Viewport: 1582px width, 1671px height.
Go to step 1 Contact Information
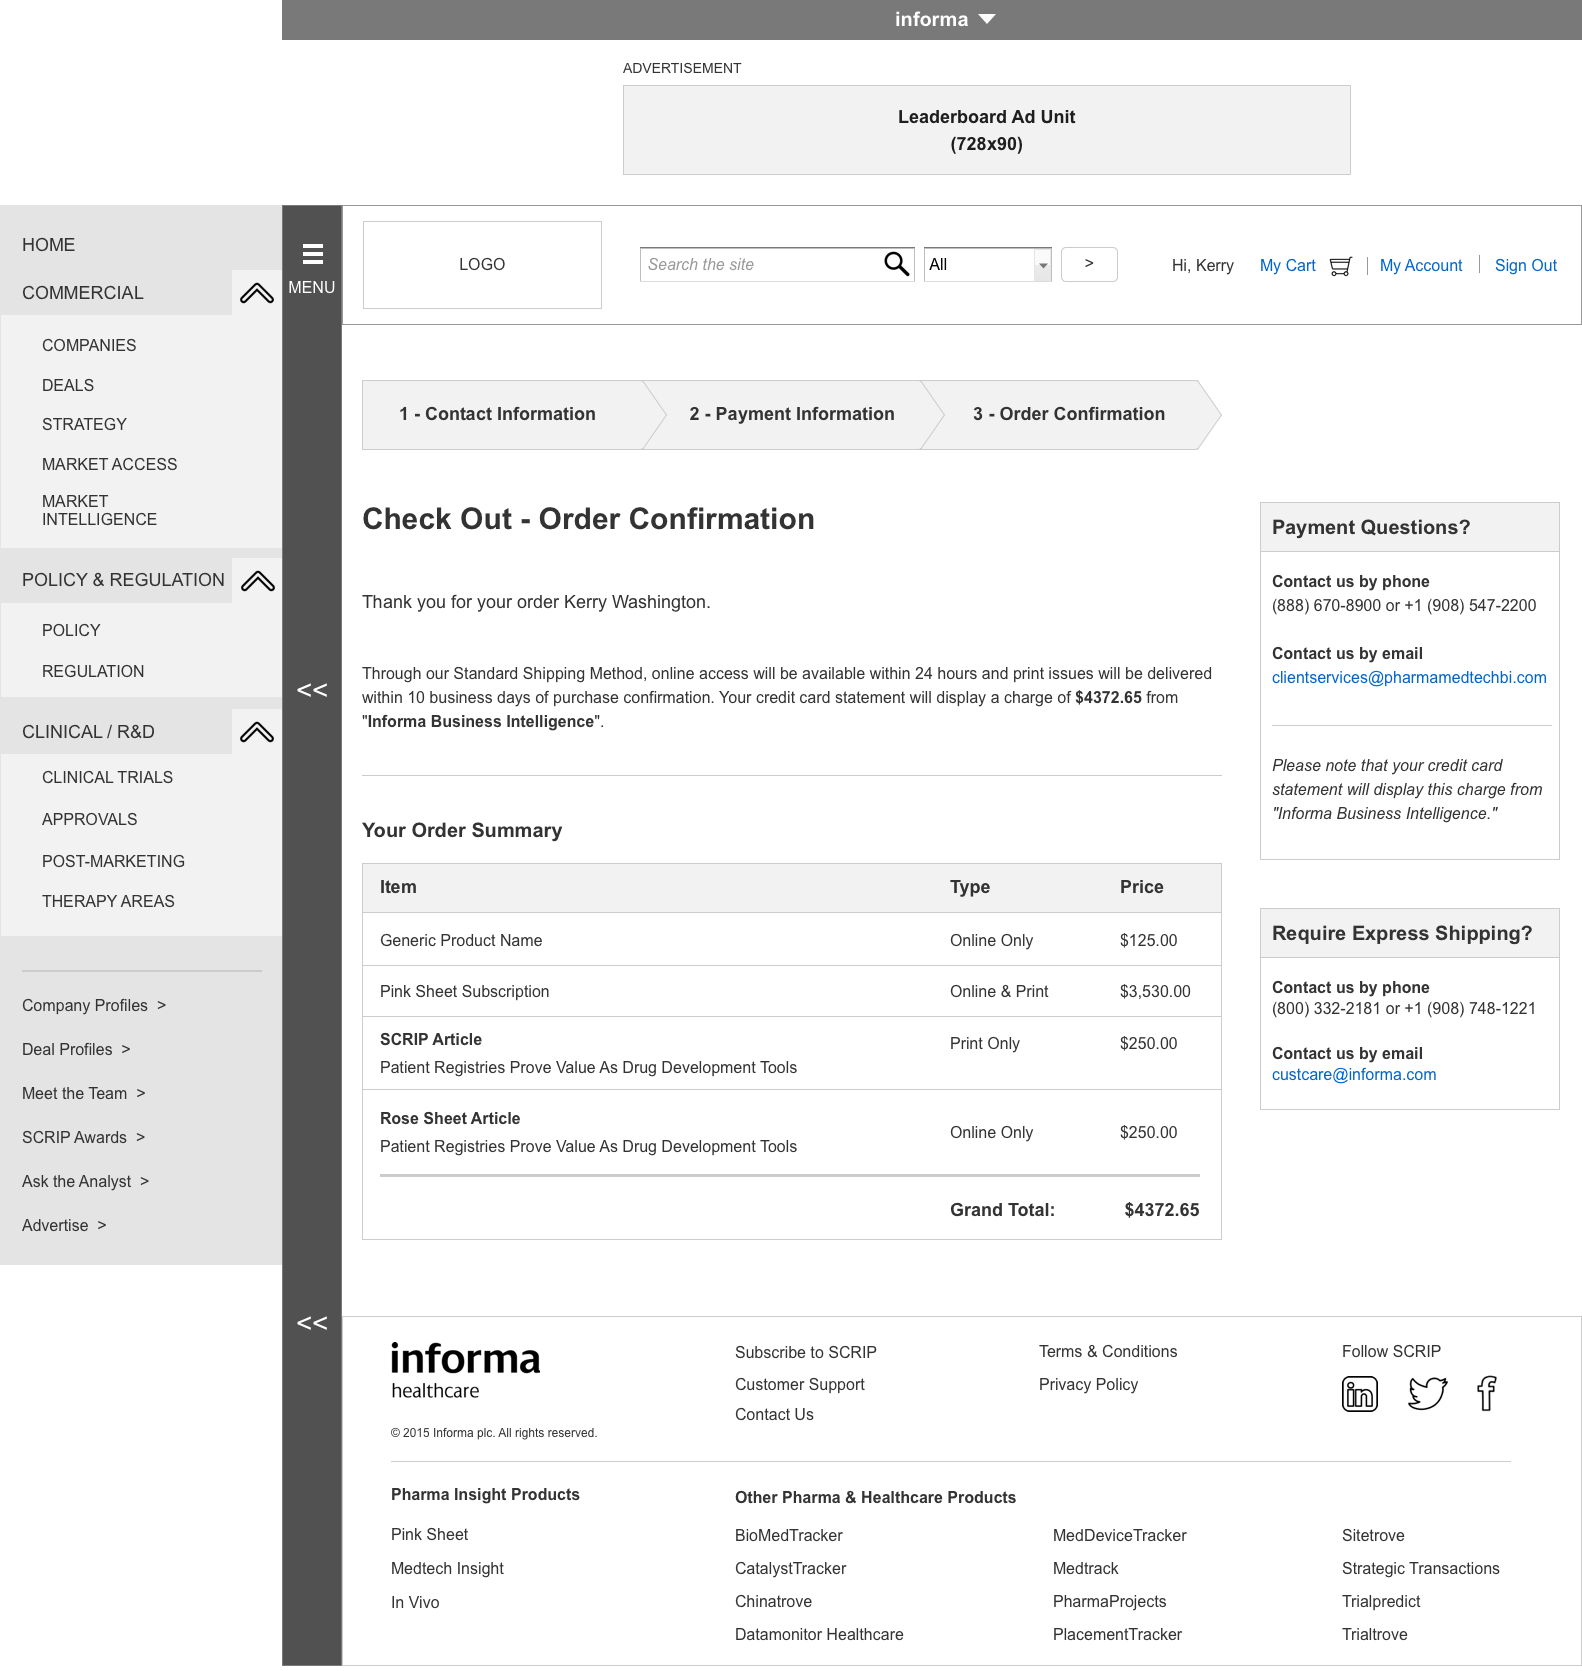(x=503, y=414)
